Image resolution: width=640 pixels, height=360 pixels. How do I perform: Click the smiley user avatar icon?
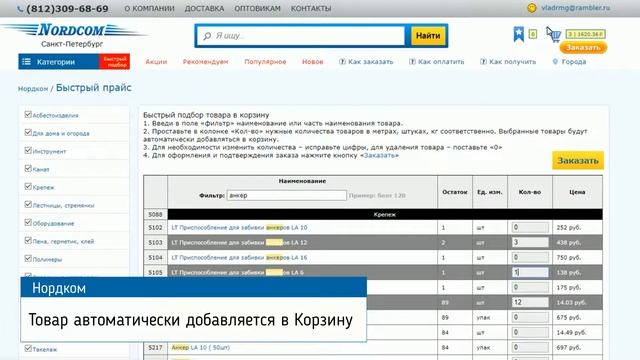click(531, 8)
